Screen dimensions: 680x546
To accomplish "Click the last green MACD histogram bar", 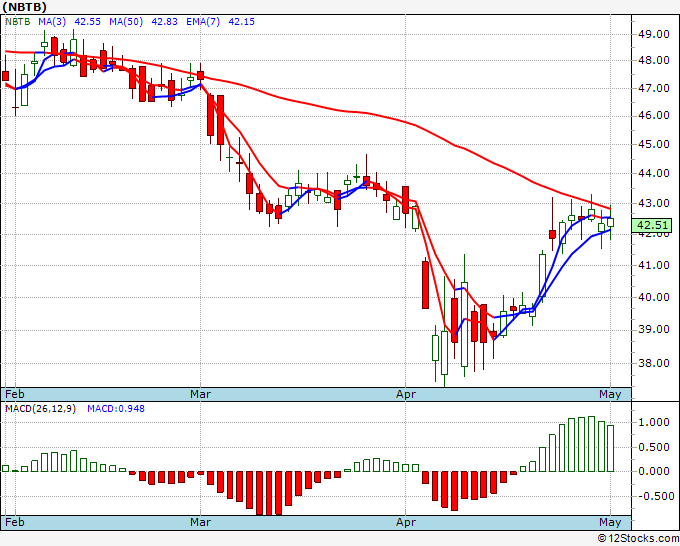I will (x=611, y=448).
